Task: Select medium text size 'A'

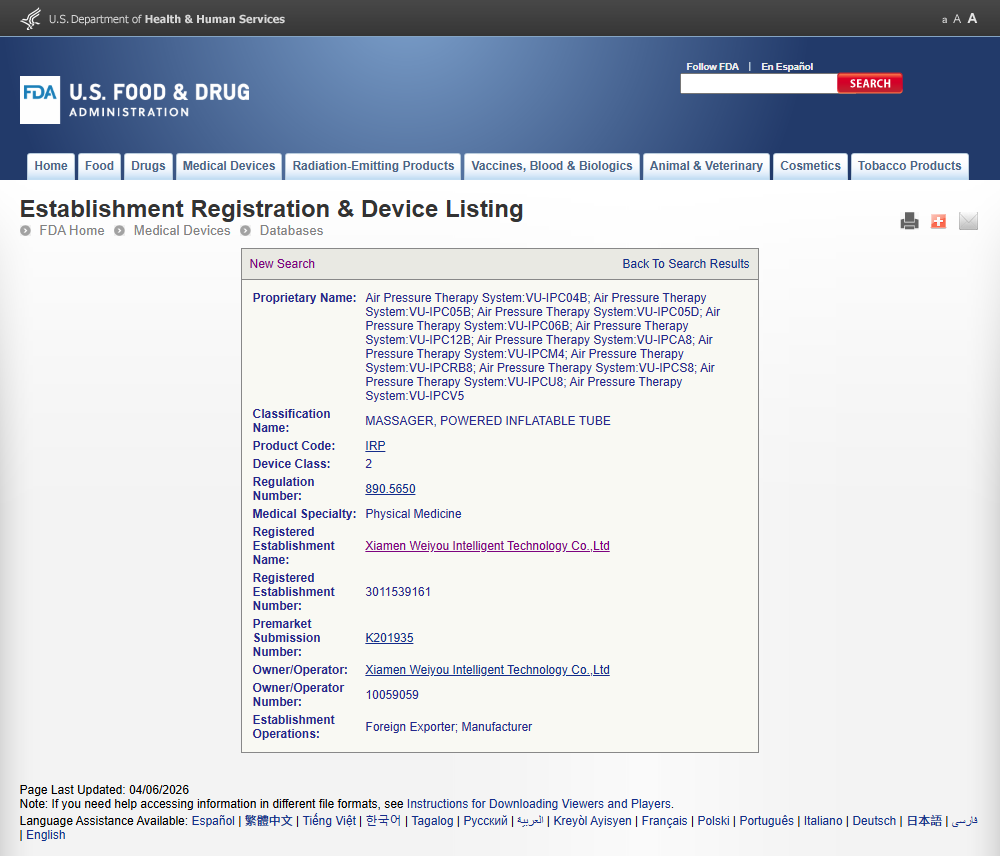Action: 957,19
